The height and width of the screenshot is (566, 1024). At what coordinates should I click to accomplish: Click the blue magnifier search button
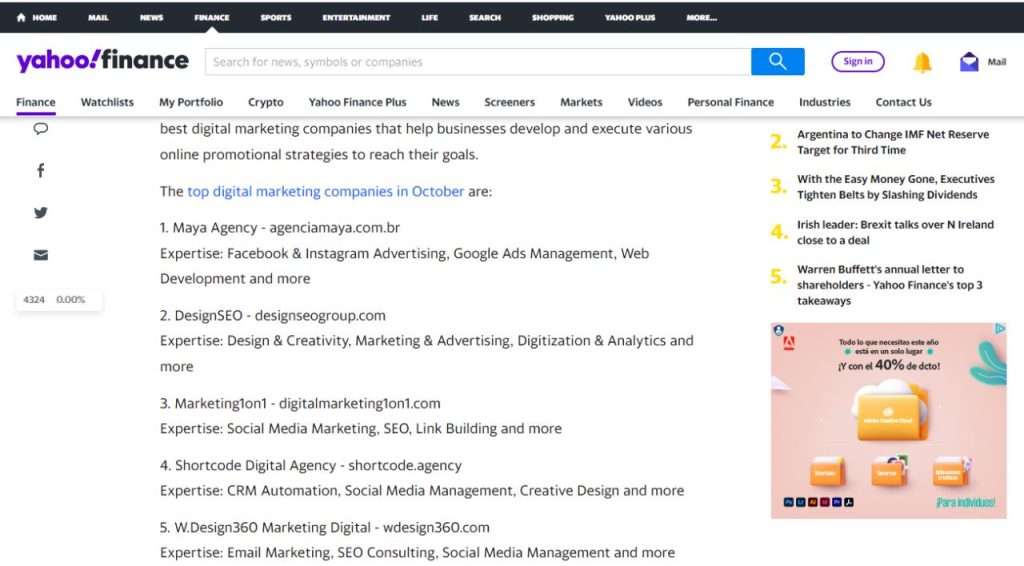pos(777,62)
